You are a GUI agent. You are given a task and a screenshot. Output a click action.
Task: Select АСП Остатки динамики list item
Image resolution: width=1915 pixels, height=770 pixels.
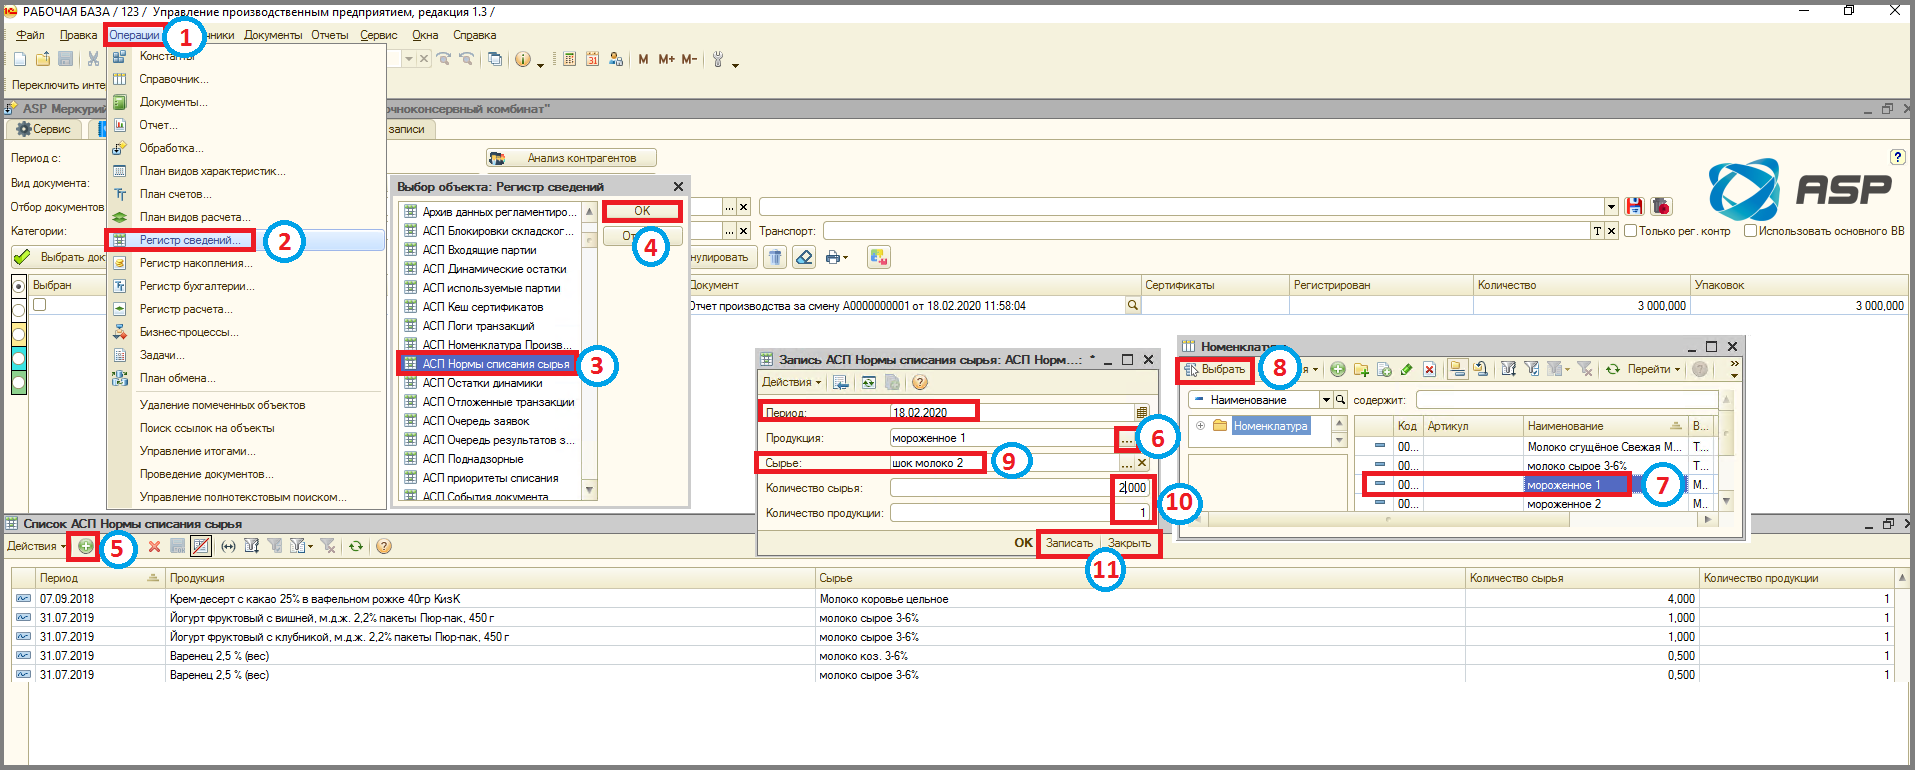click(x=482, y=383)
